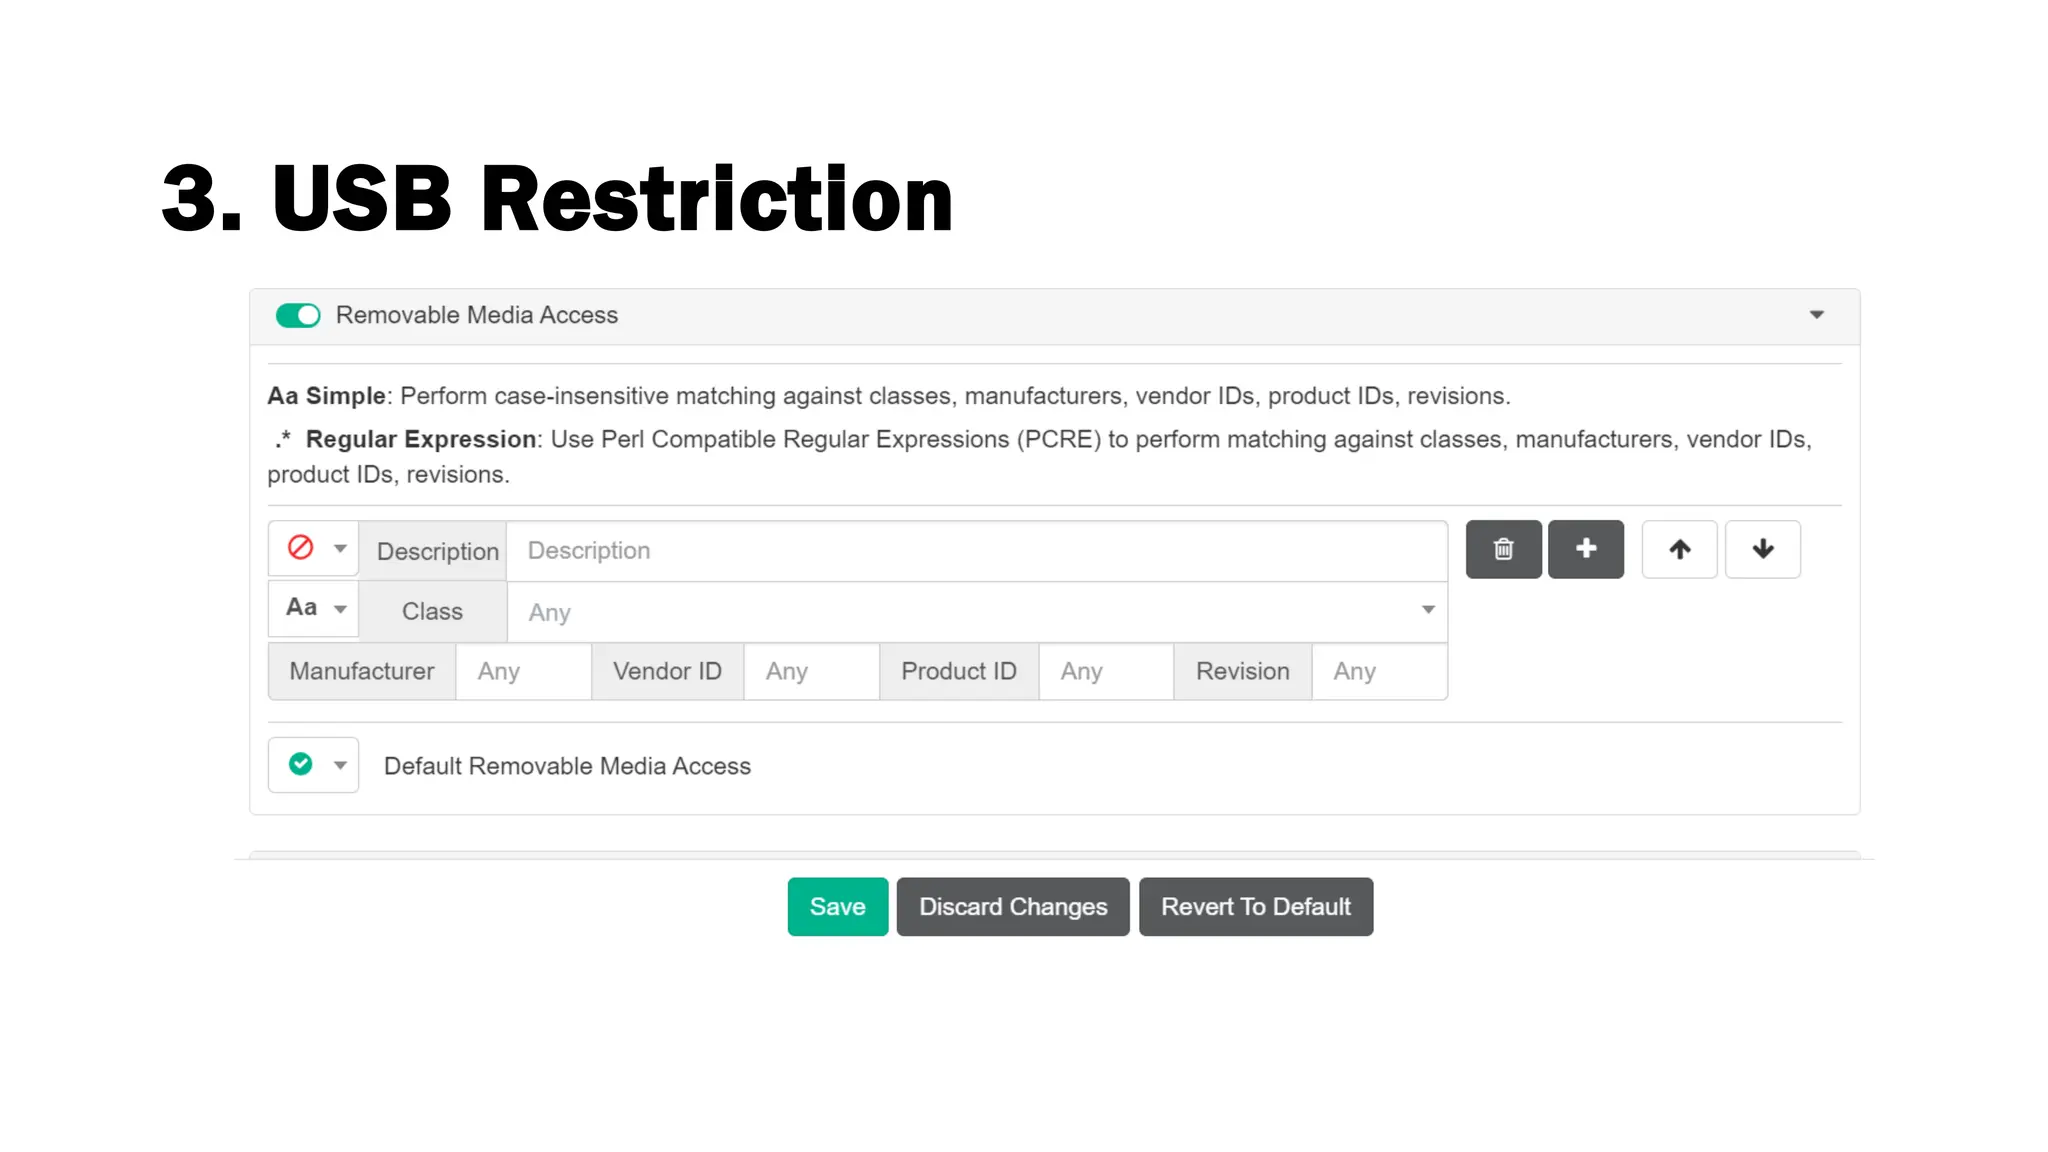This screenshot has height=1152, width=2048.
Task: Open Default Removable Media Access dropdown arrow
Action: 340,766
